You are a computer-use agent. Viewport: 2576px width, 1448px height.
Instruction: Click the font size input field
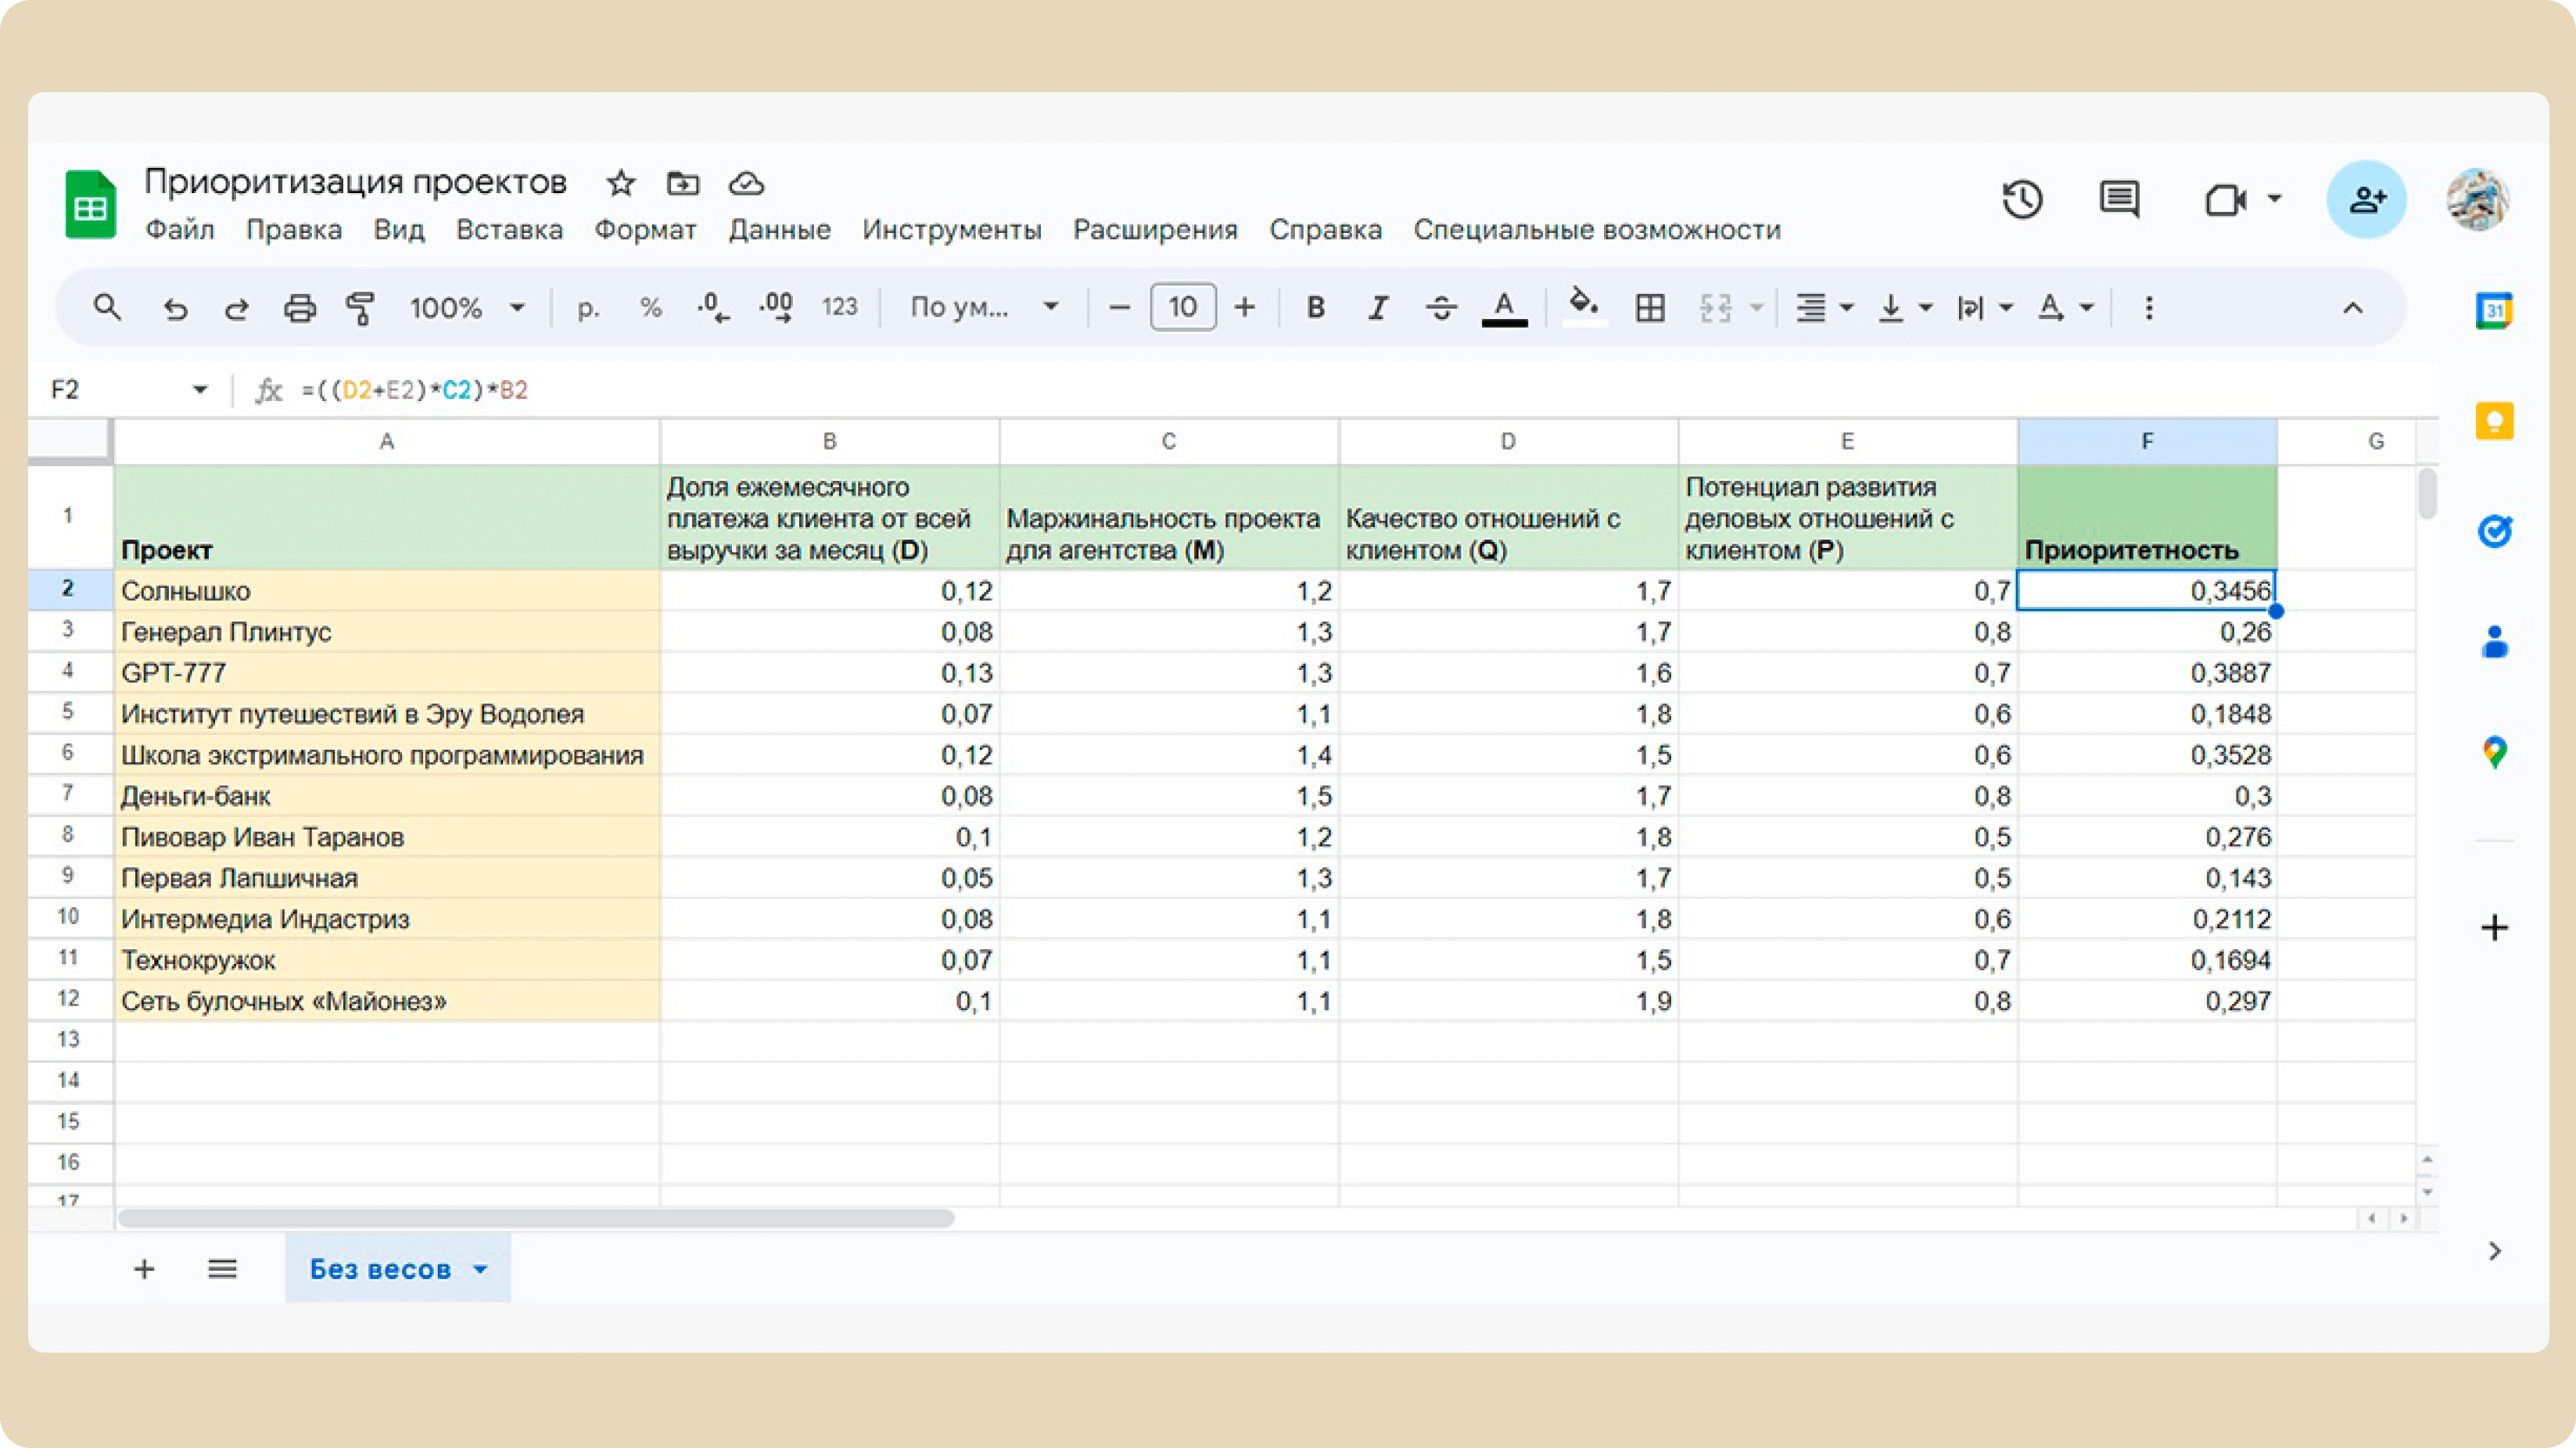click(x=1182, y=307)
